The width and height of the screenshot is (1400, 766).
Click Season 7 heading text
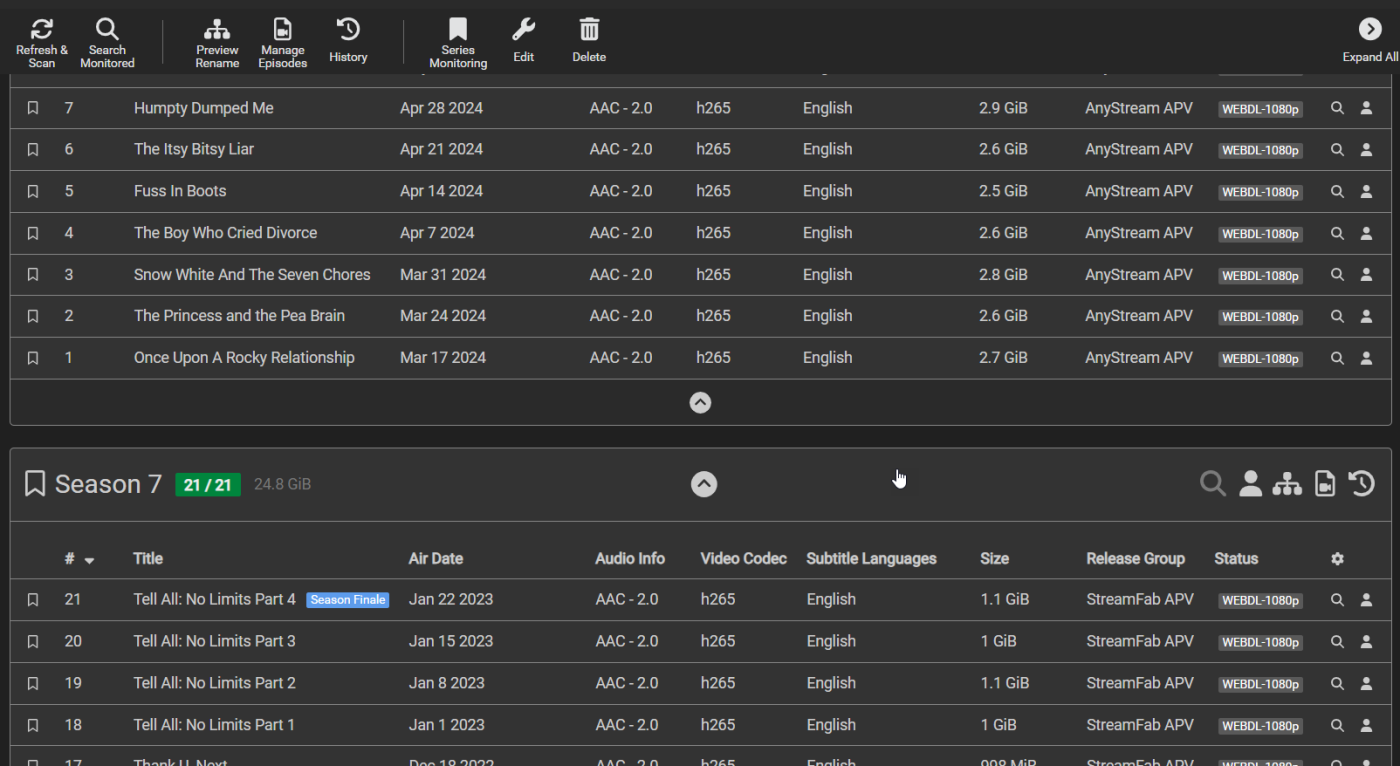pyautogui.click(x=108, y=485)
